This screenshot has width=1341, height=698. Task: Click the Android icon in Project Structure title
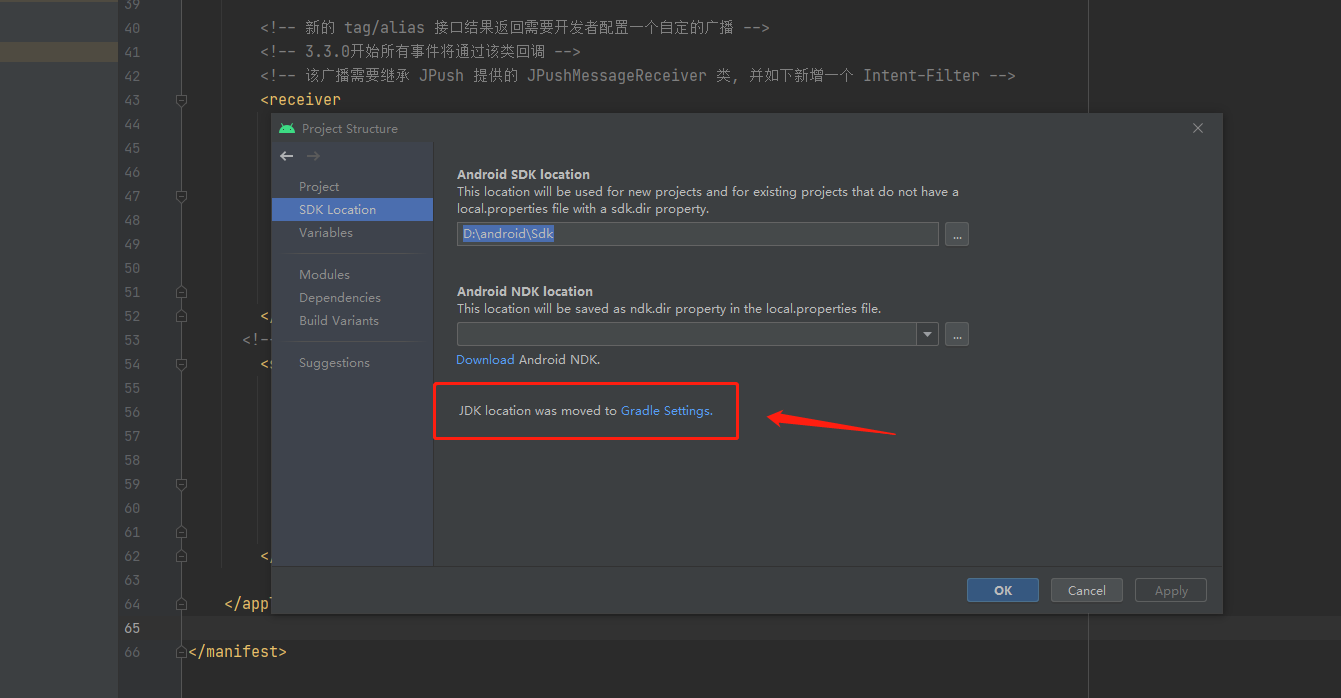coord(287,128)
